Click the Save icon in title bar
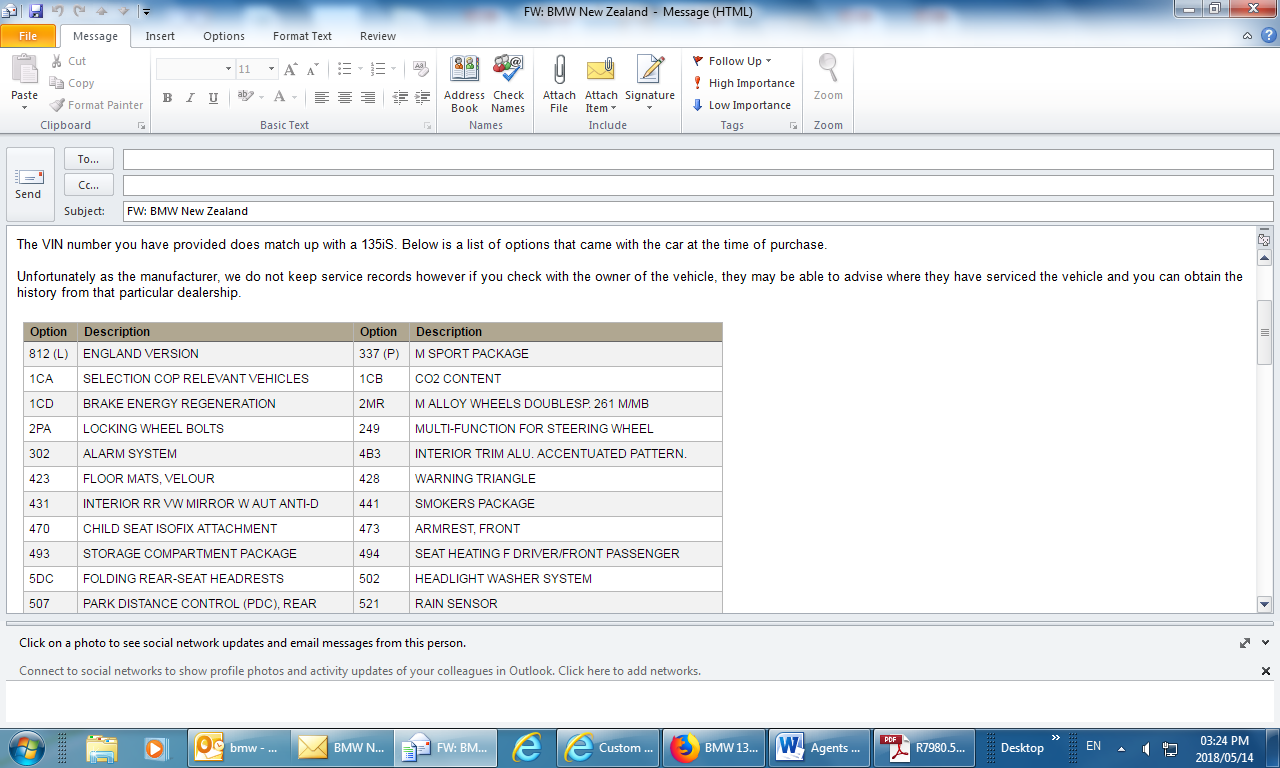 point(36,12)
